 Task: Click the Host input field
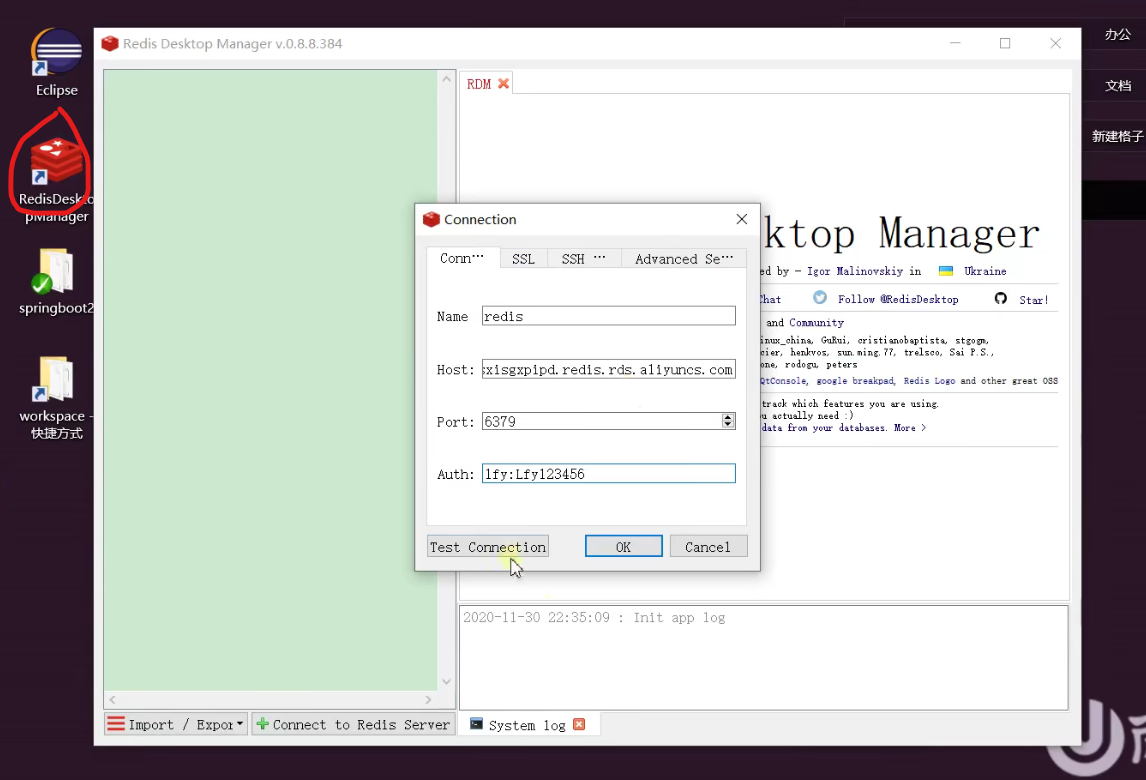608,369
